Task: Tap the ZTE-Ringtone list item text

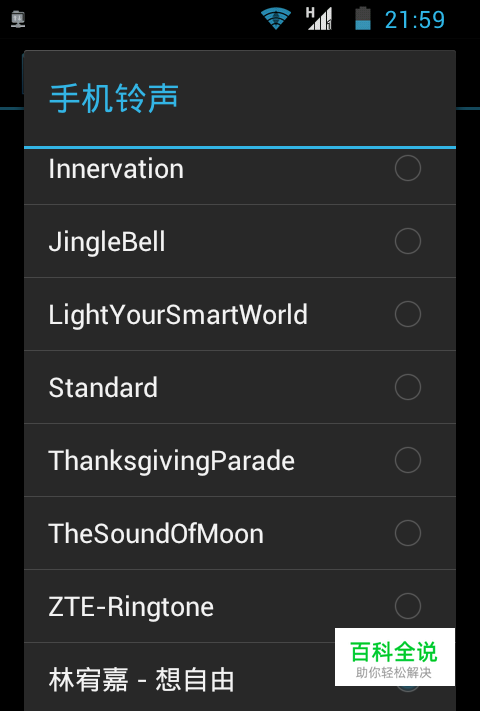Action: (131, 607)
